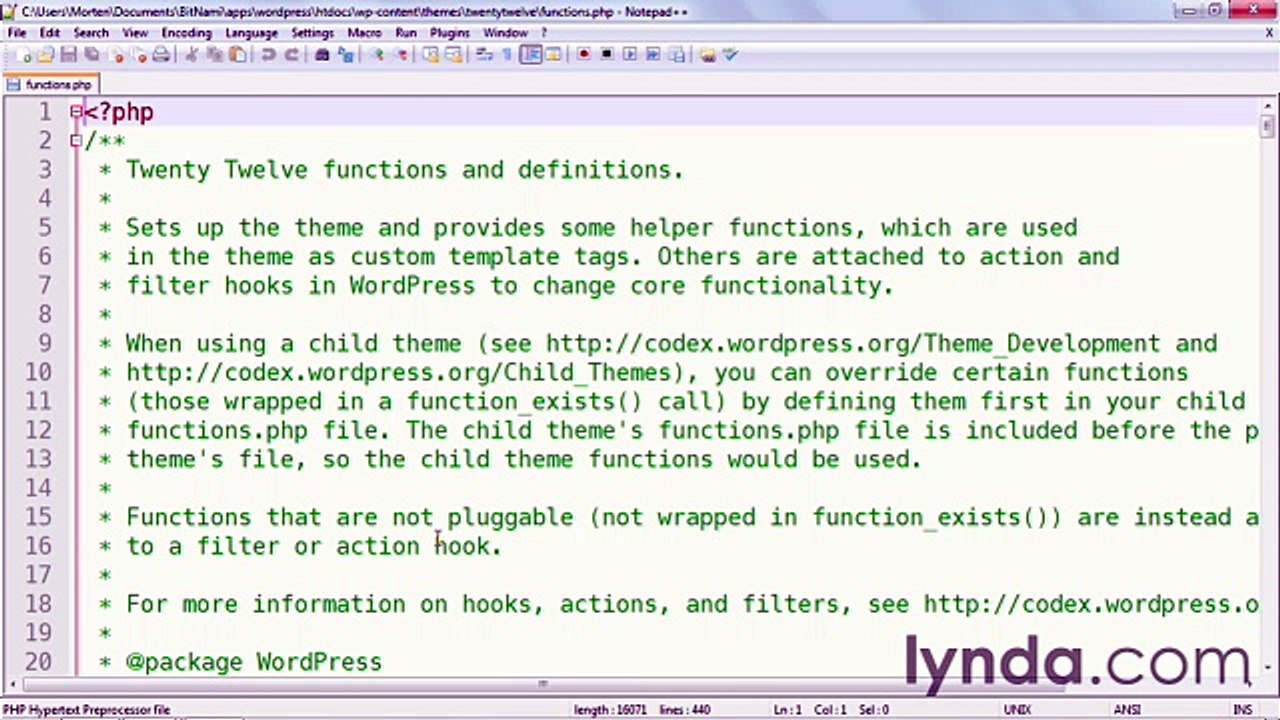This screenshot has height=720, width=1280.
Task: Open the View menu
Action: point(135,33)
